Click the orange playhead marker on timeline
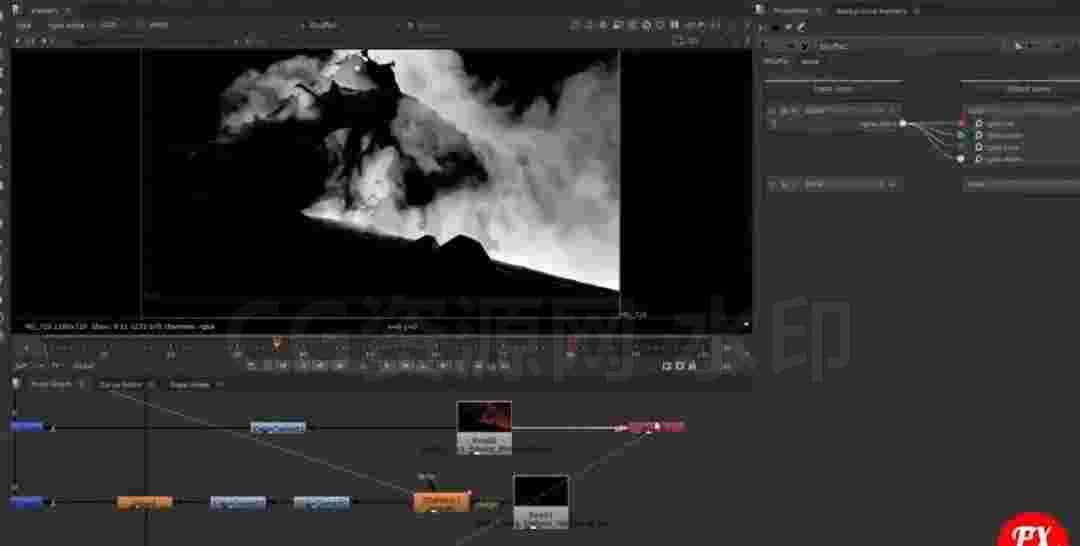The width and height of the screenshot is (1080, 546). (x=277, y=342)
